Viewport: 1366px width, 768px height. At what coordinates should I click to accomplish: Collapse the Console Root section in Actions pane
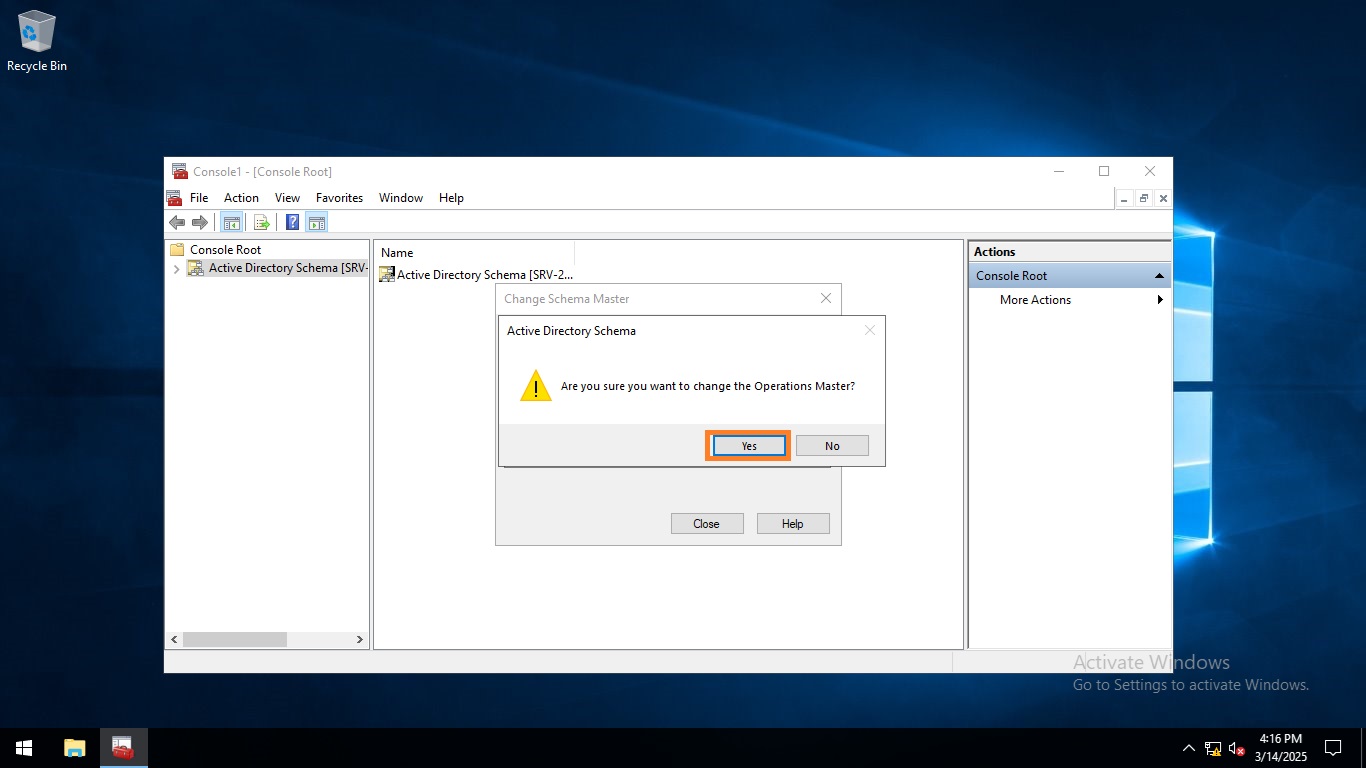coord(1159,276)
